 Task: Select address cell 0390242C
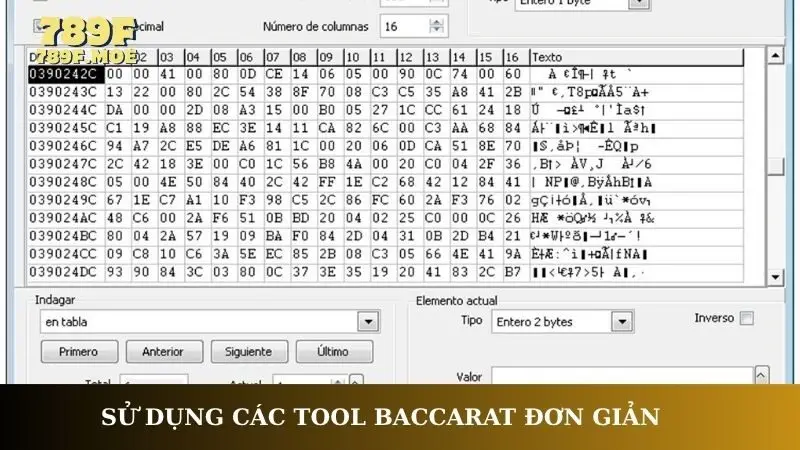pyautogui.click(x=63, y=74)
